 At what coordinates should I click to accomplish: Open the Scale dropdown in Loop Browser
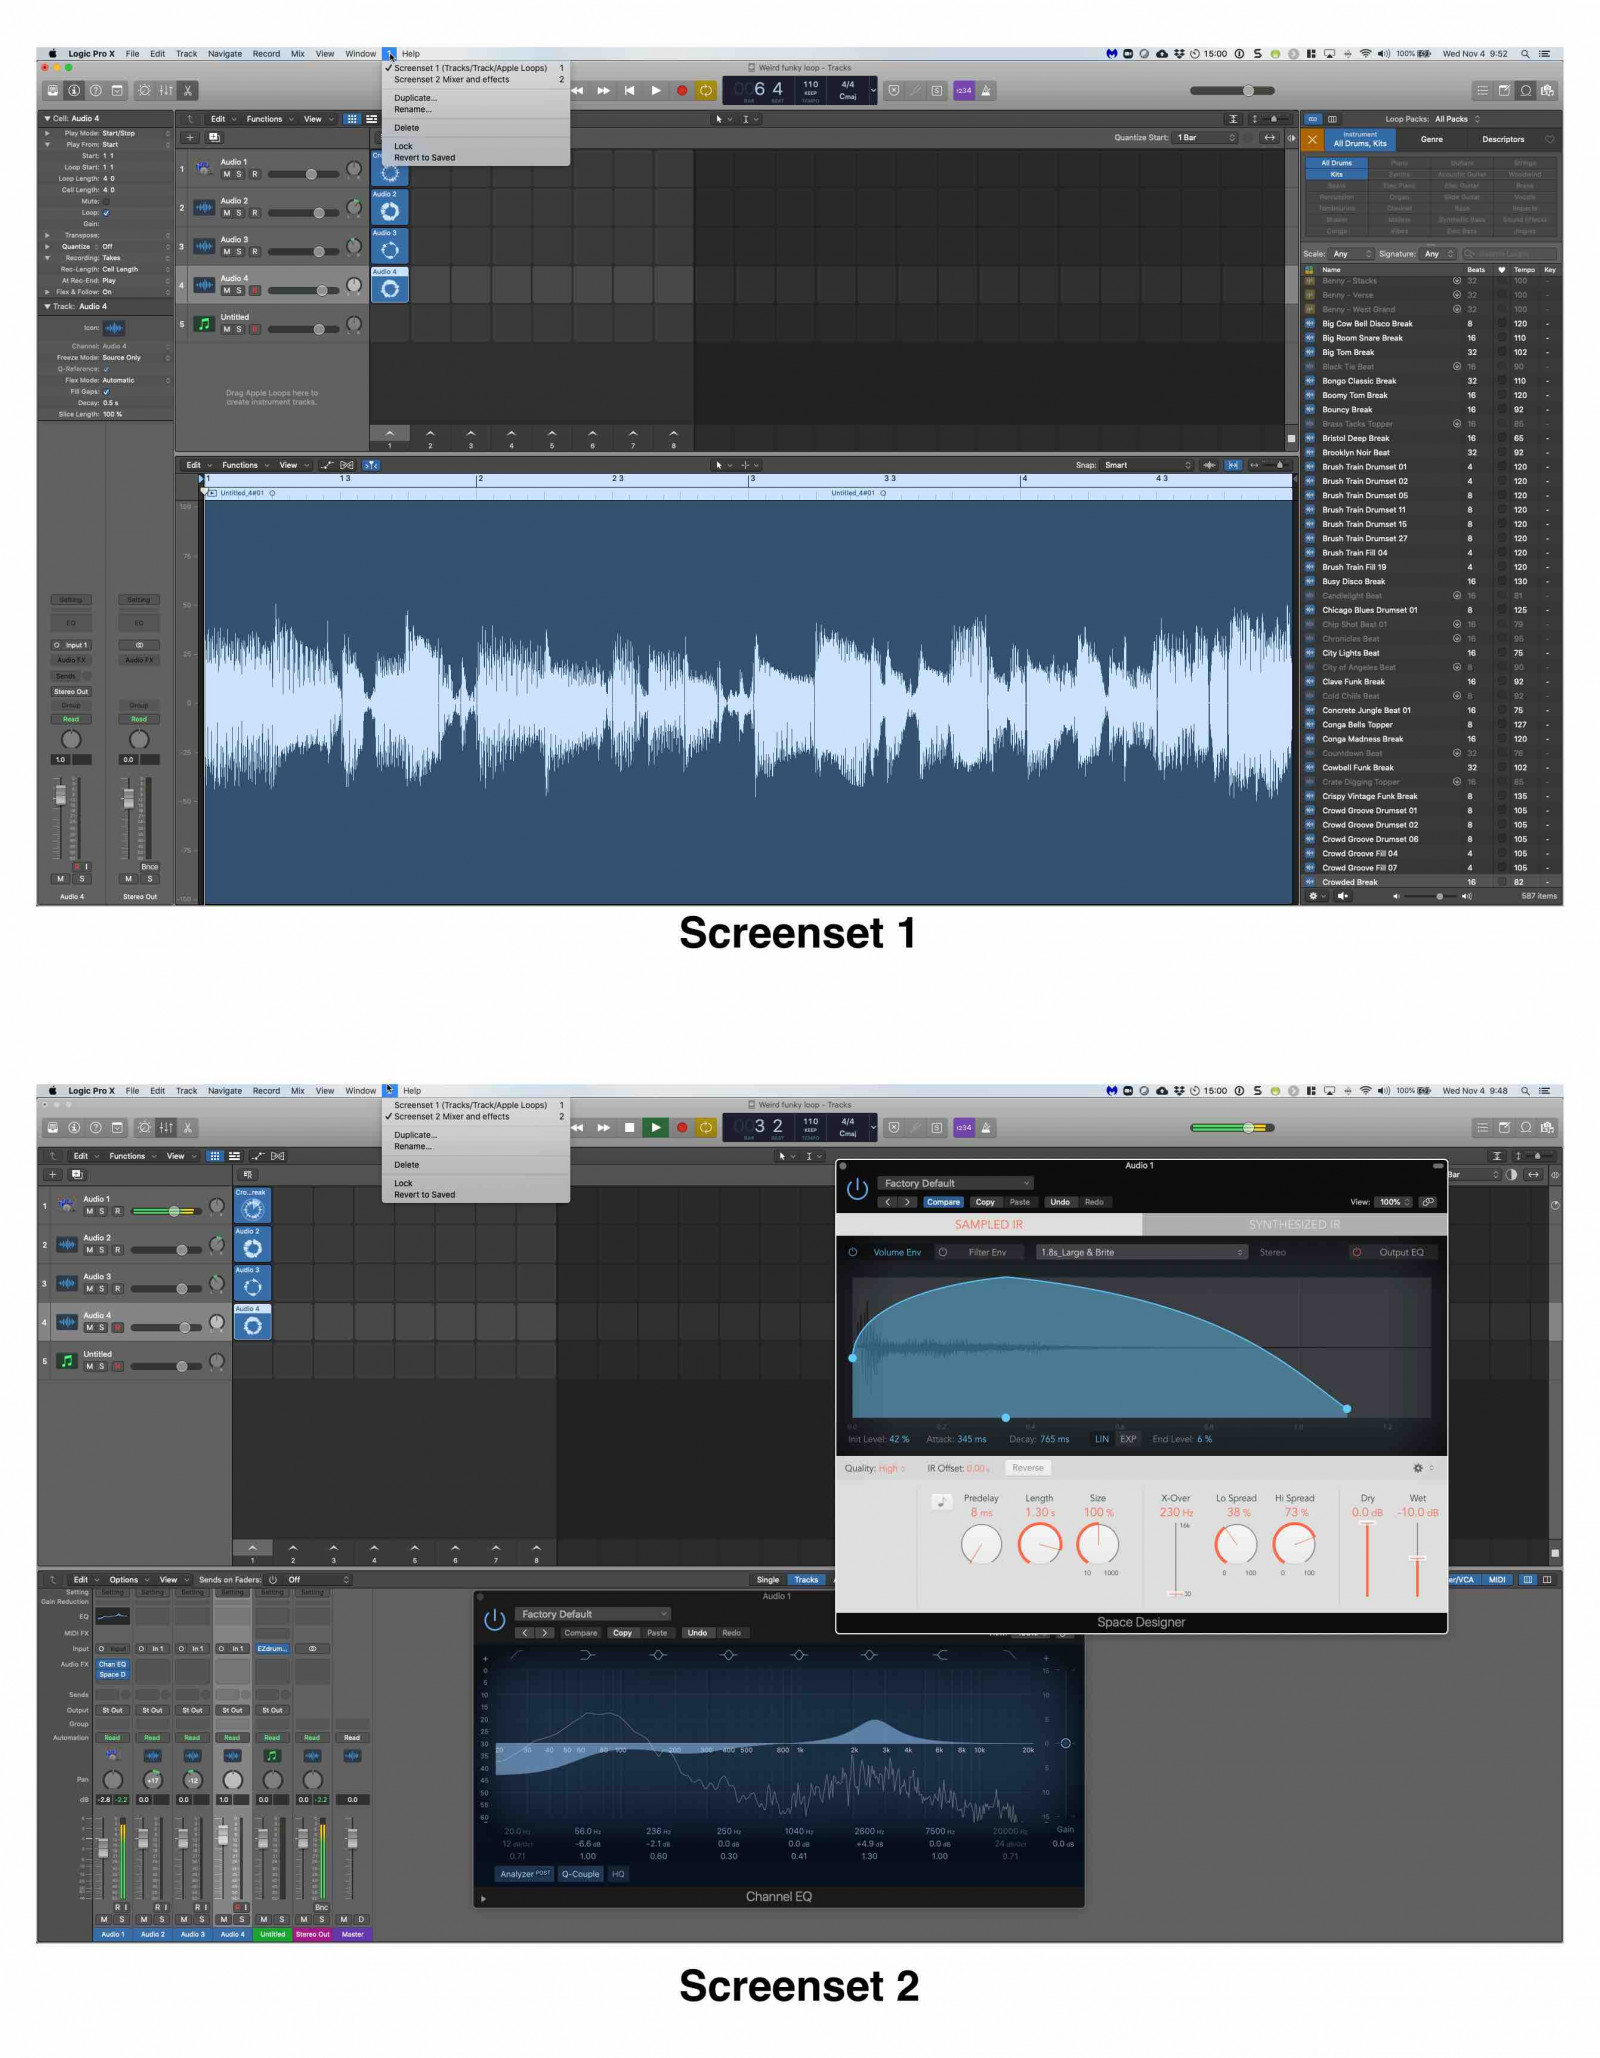click(x=1351, y=254)
